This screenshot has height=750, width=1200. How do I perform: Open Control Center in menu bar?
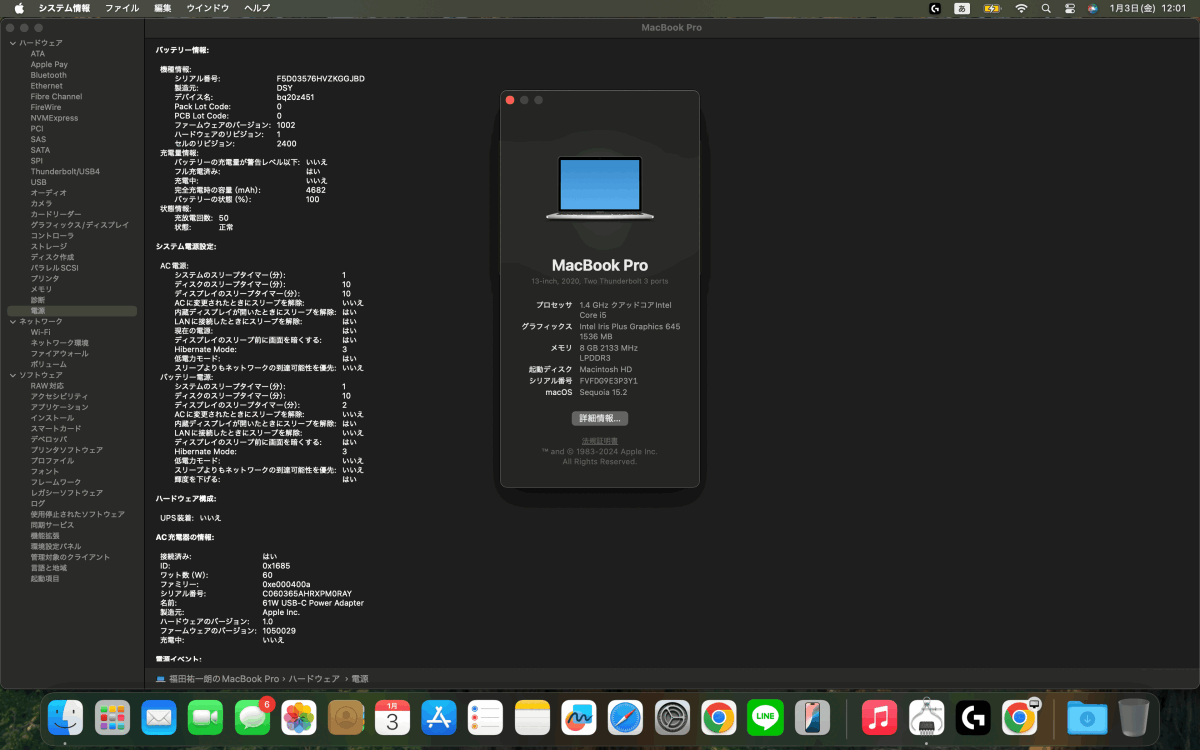coord(1070,8)
